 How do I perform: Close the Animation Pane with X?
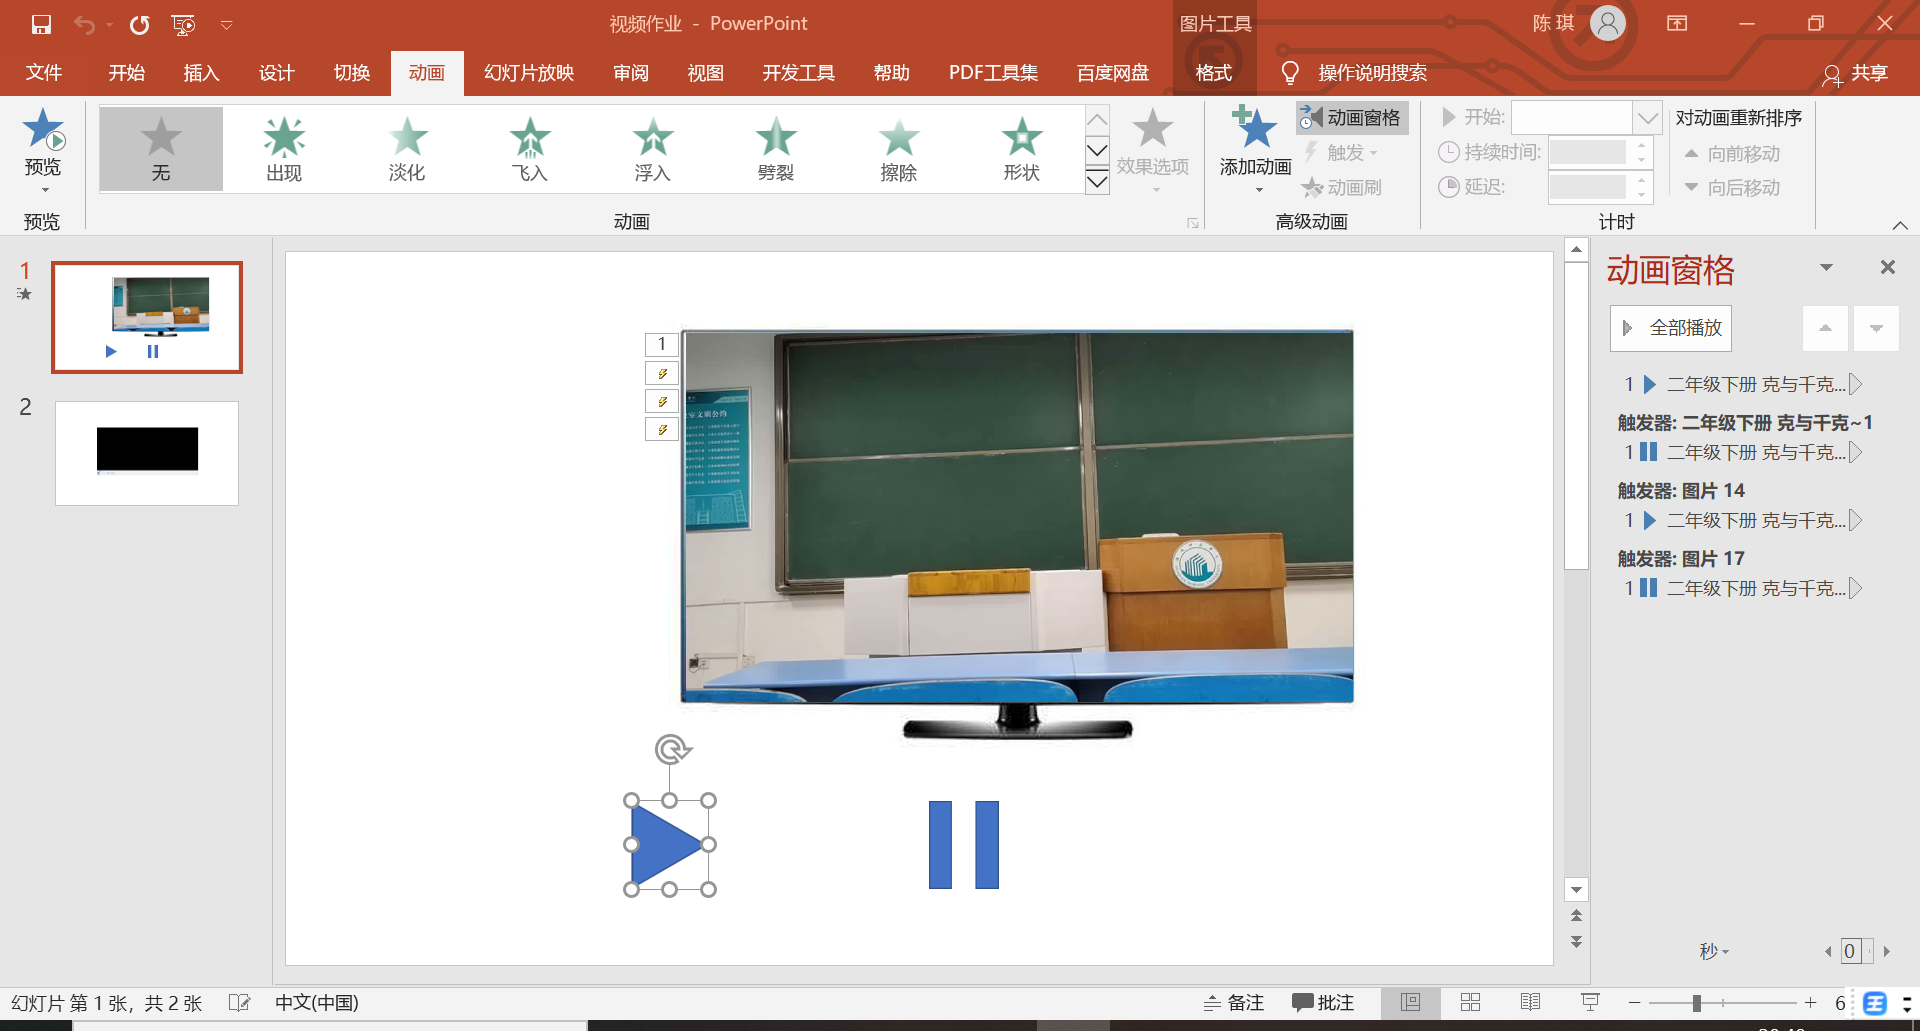coord(1888,267)
